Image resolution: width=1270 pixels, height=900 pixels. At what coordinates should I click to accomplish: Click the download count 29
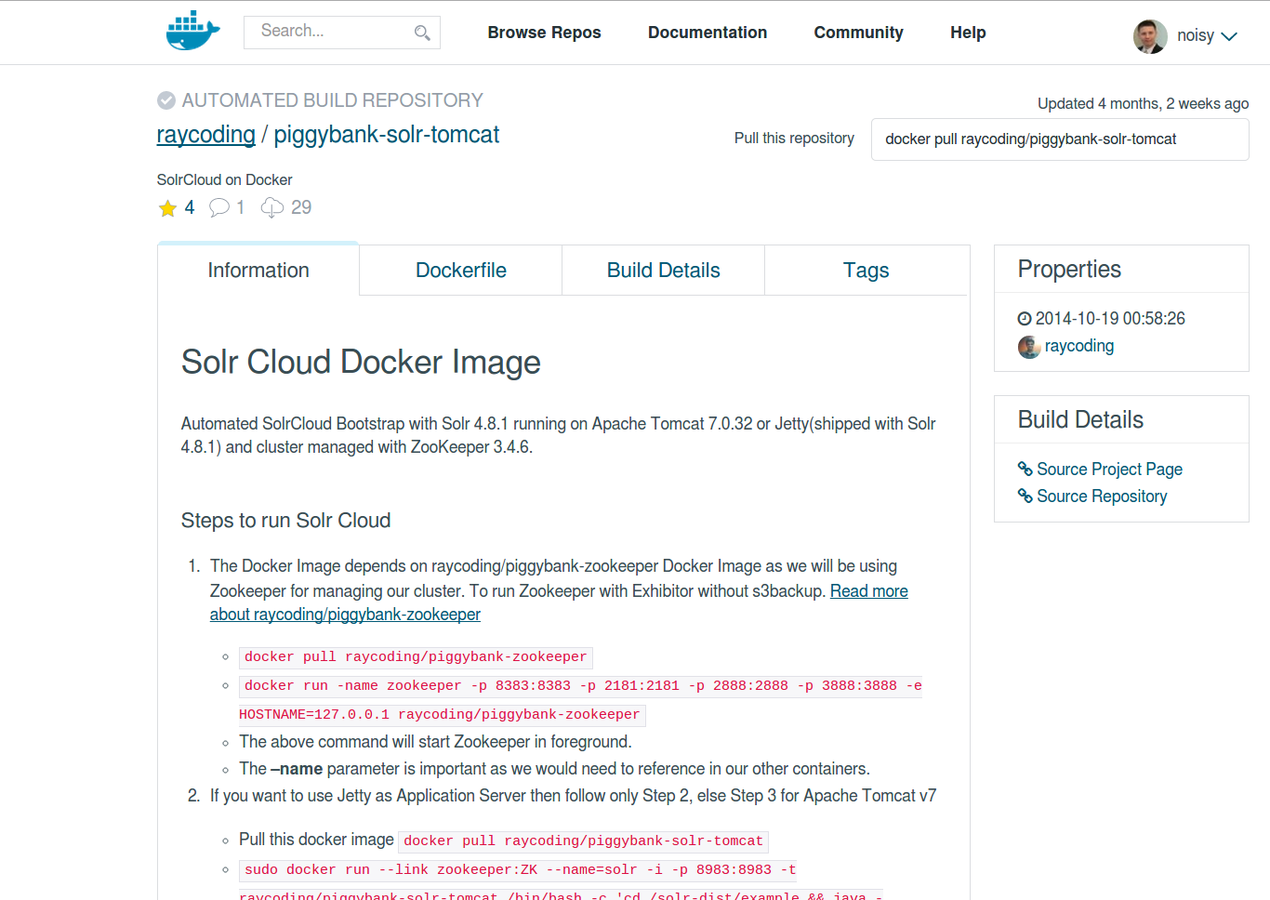pos(301,208)
